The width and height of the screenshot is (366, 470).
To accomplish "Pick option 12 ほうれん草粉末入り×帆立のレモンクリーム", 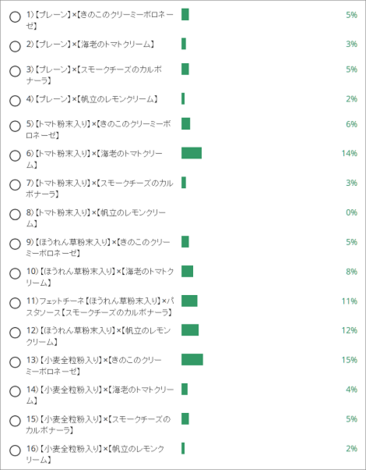I will tap(15, 333).
